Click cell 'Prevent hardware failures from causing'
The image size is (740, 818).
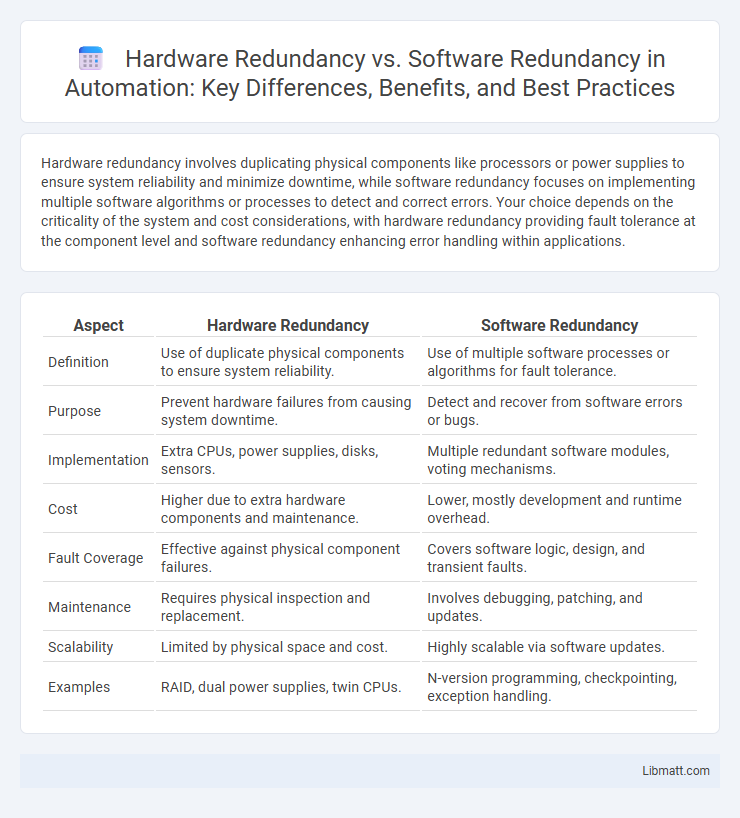pyautogui.click(x=286, y=411)
